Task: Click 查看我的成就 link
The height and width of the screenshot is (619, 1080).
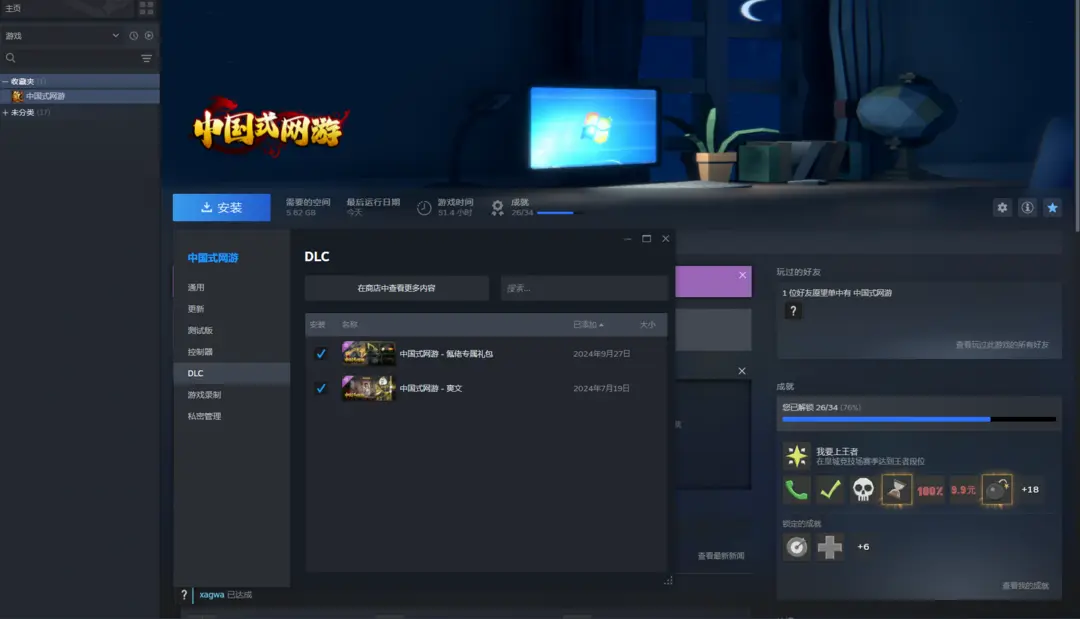Action: pyautogui.click(x=1026, y=585)
